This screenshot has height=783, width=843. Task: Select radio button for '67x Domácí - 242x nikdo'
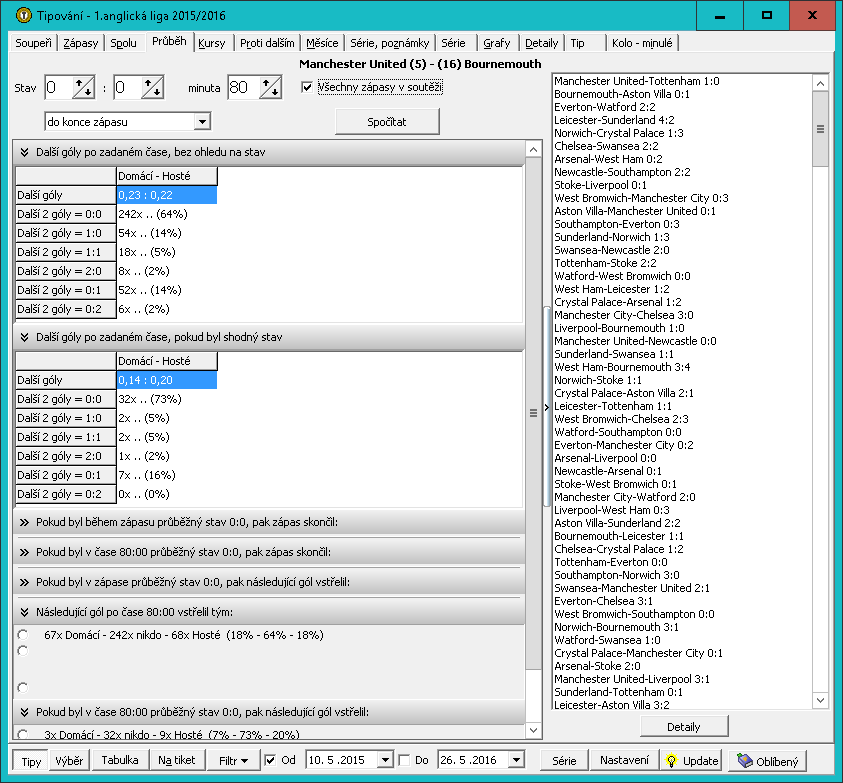23,635
